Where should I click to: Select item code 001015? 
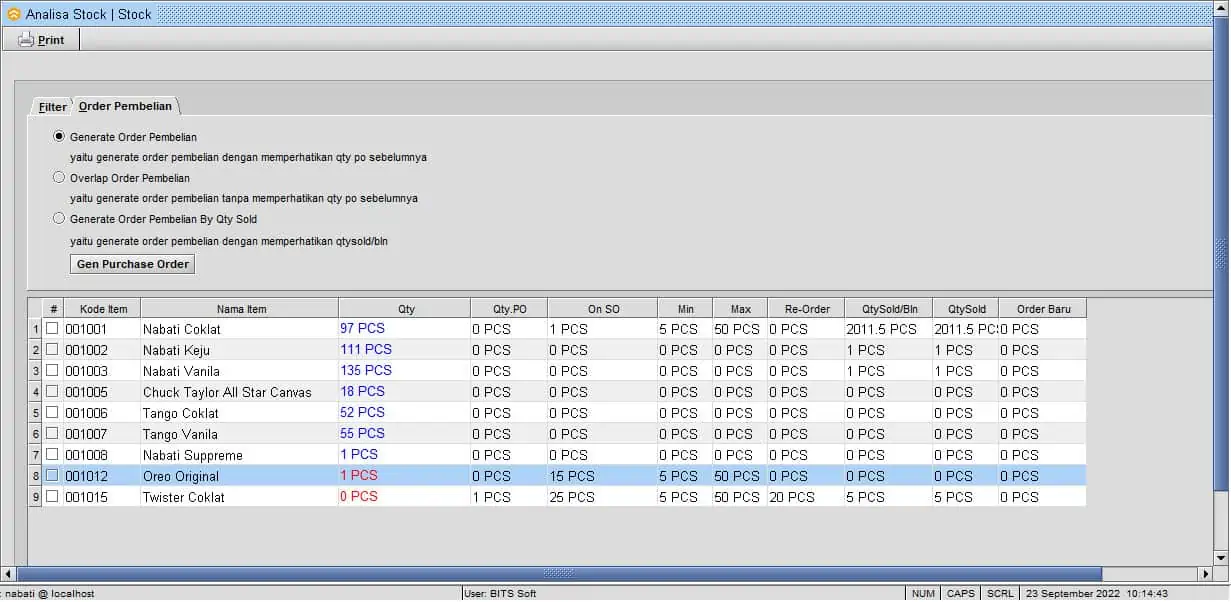102,497
